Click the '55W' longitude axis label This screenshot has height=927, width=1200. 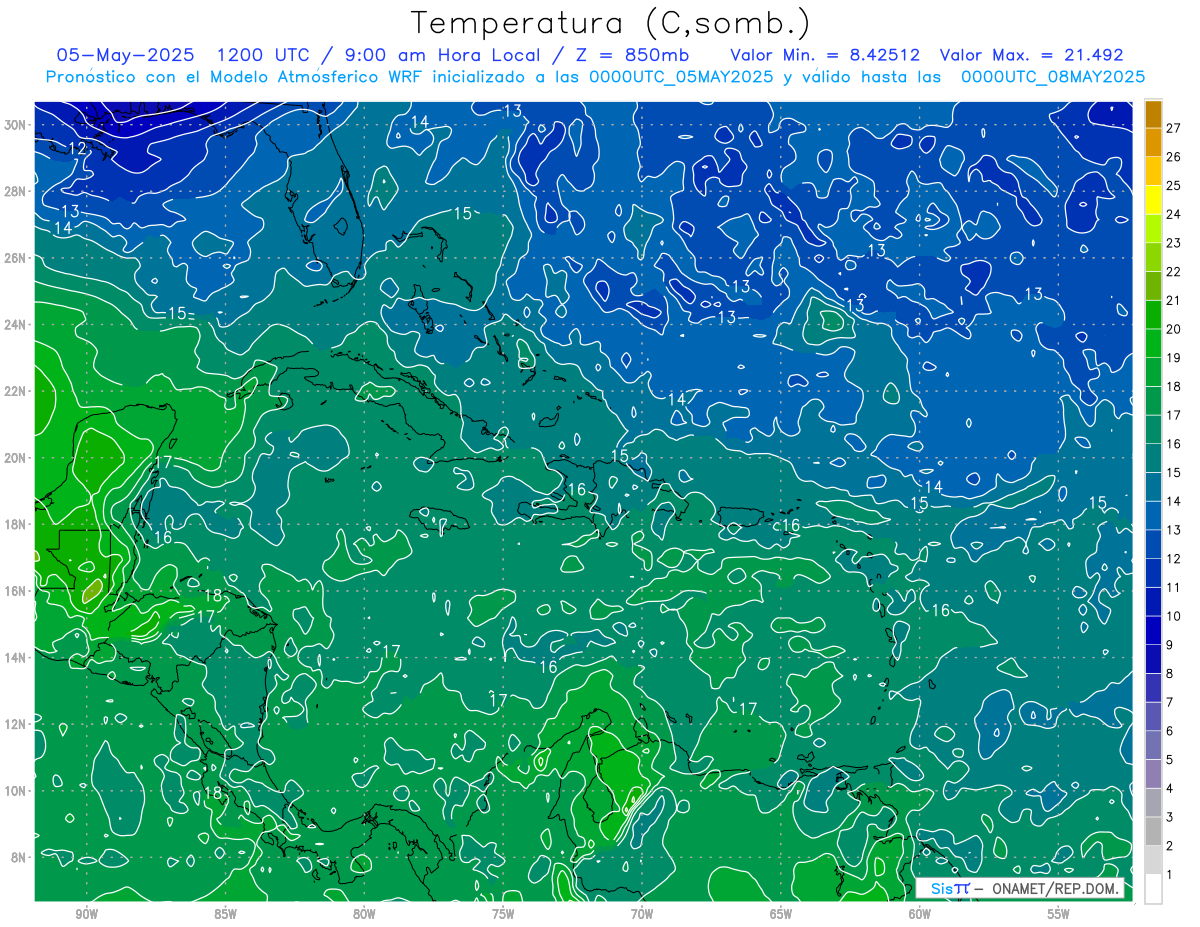click(x=1059, y=915)
